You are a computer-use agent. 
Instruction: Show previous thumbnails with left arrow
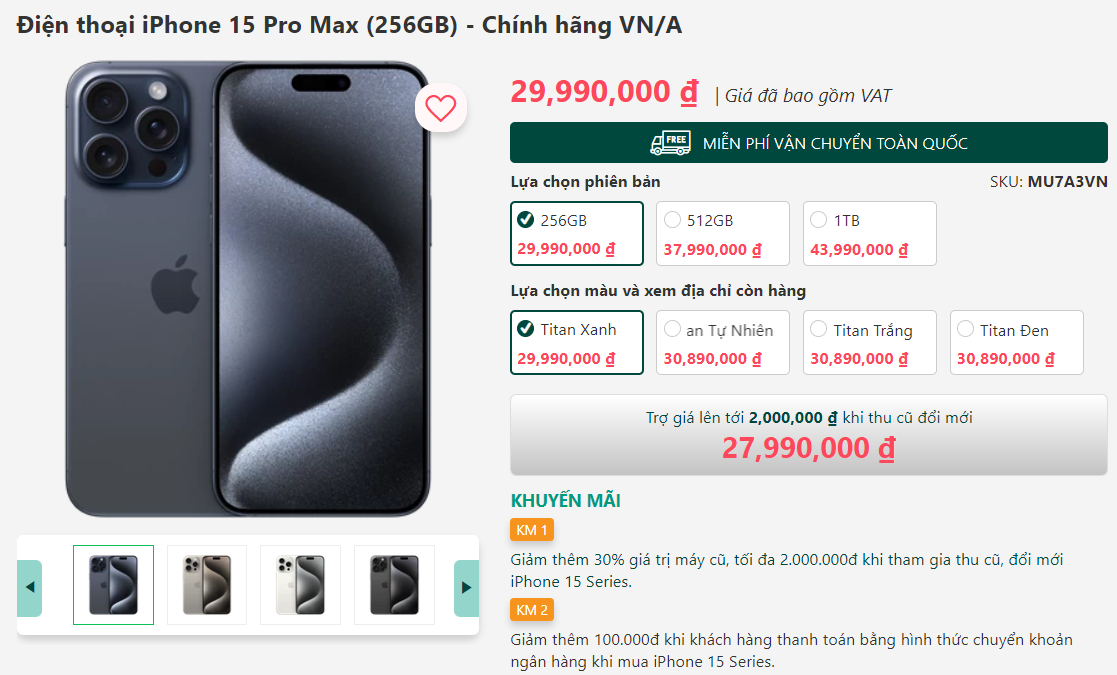(30, 588)
